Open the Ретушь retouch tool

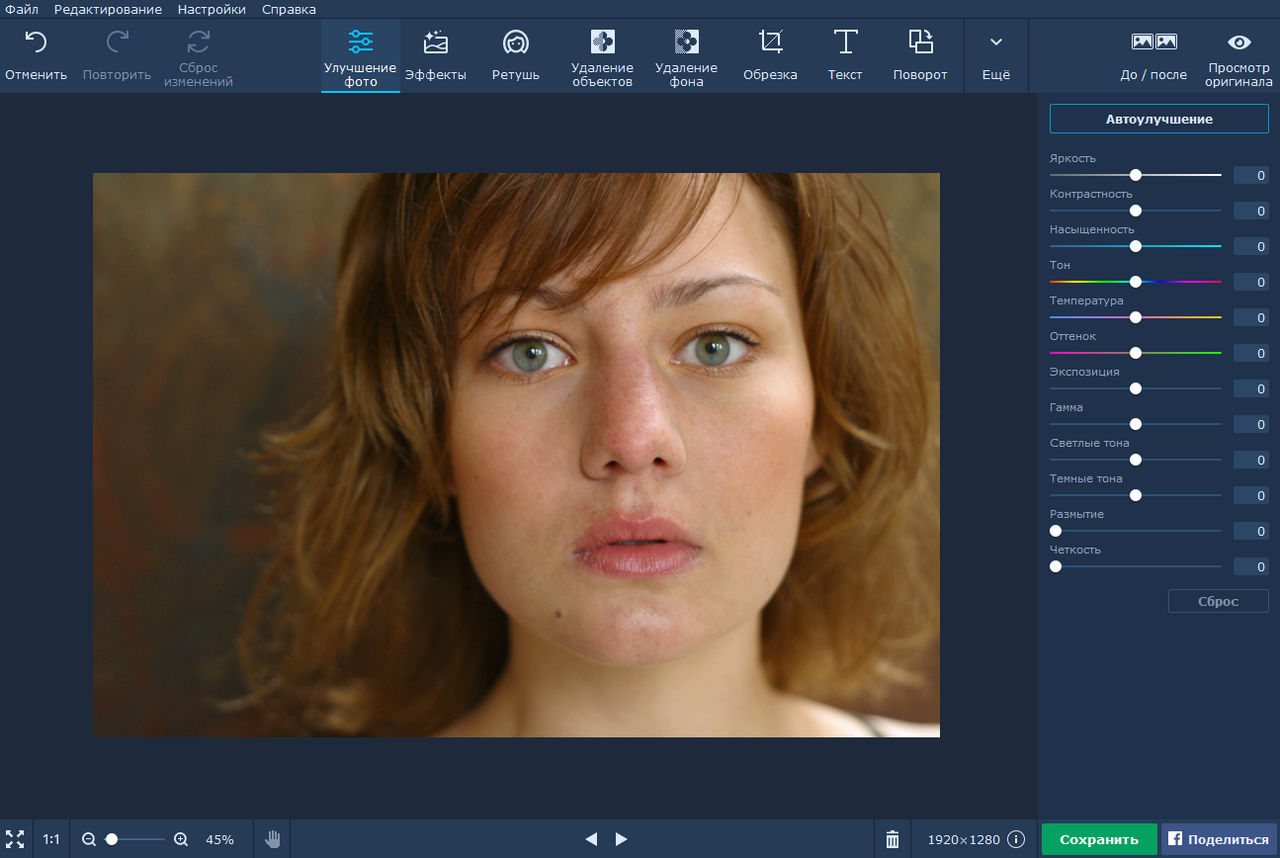pos(515,57)
